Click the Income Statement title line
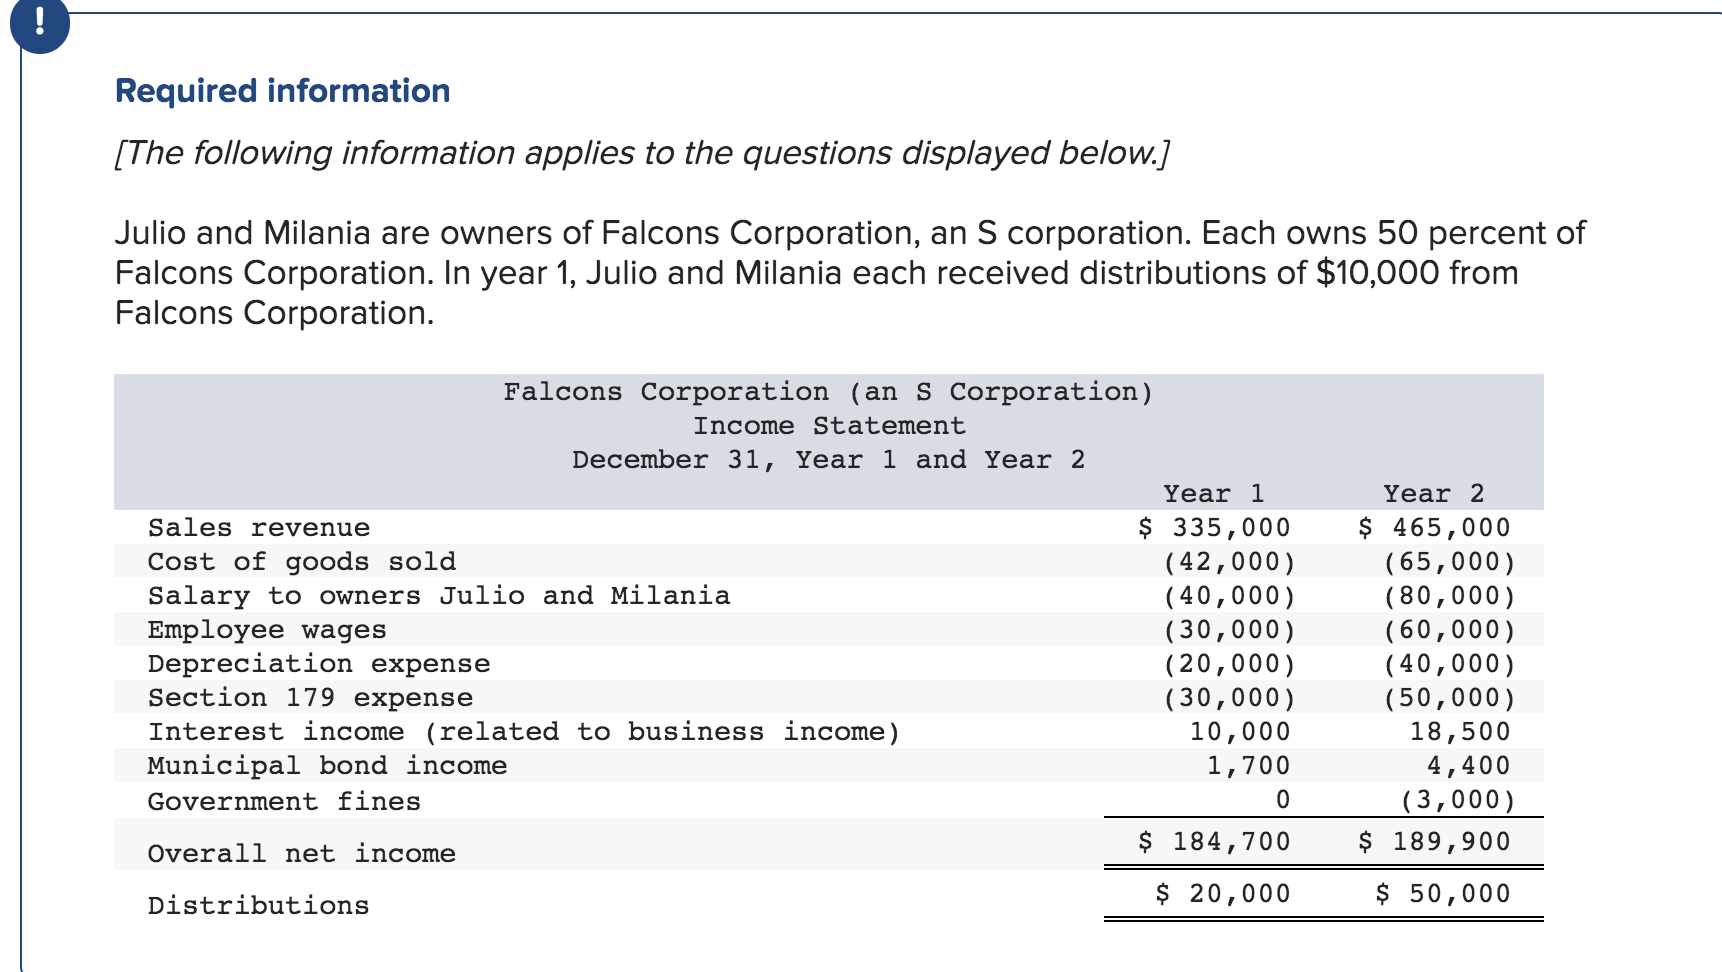The width and height of the screenshot is (1722, 972). 830,426
